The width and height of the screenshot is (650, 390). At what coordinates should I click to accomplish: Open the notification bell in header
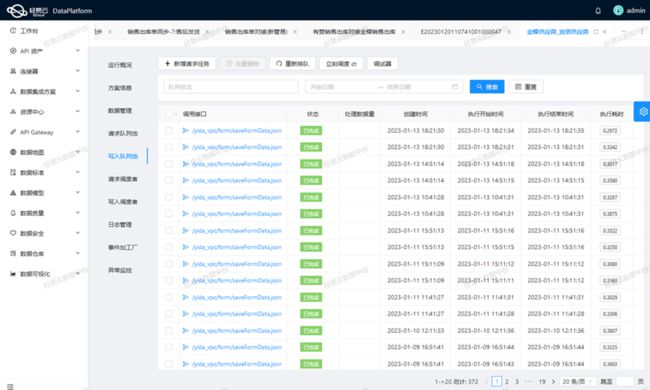[x=598, y=11]
